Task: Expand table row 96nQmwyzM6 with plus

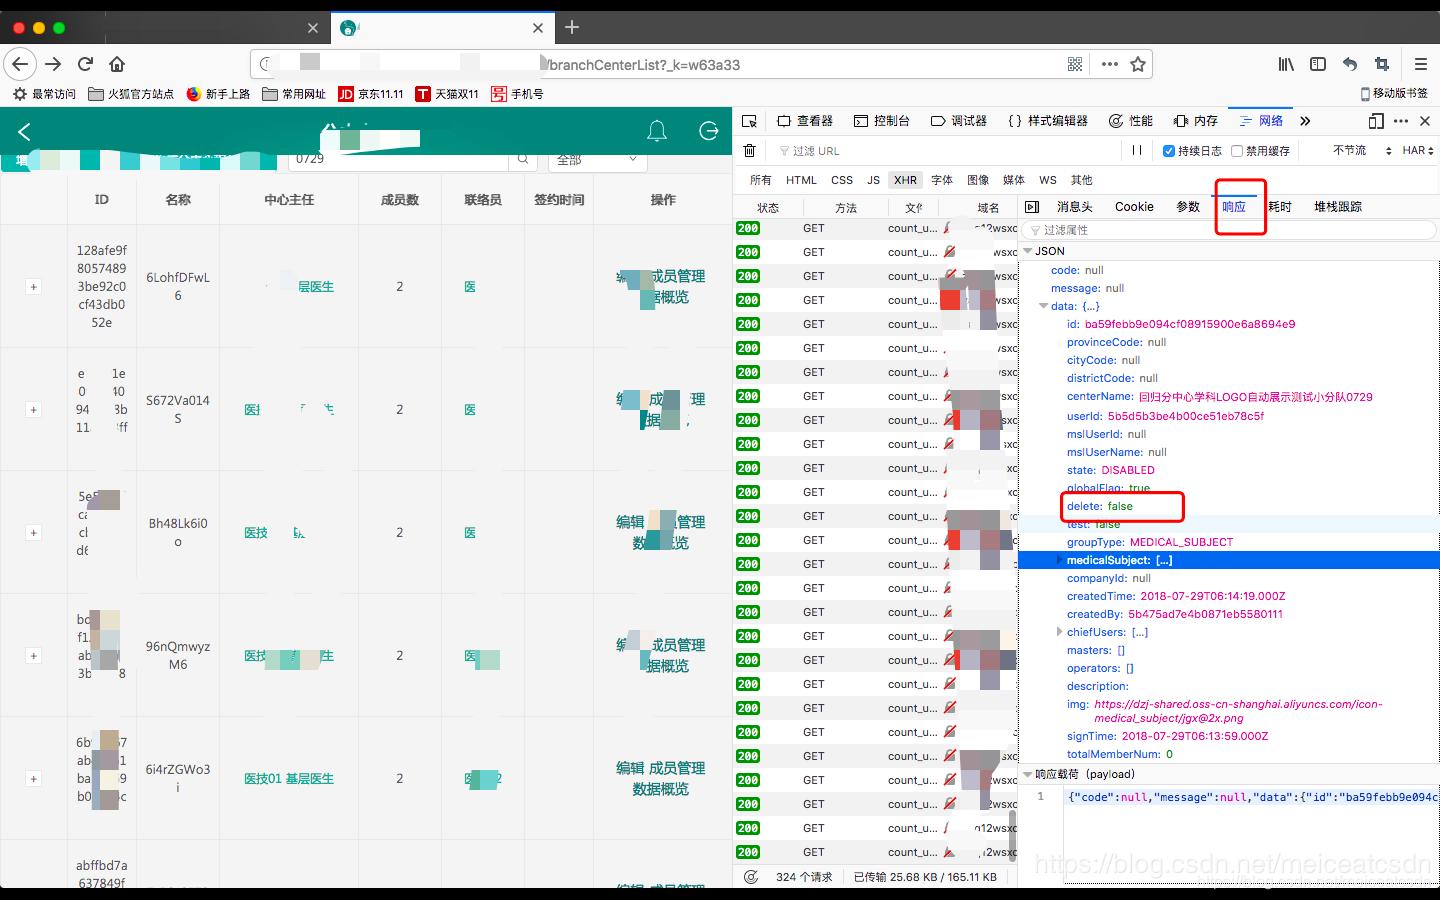Action: 33,656
